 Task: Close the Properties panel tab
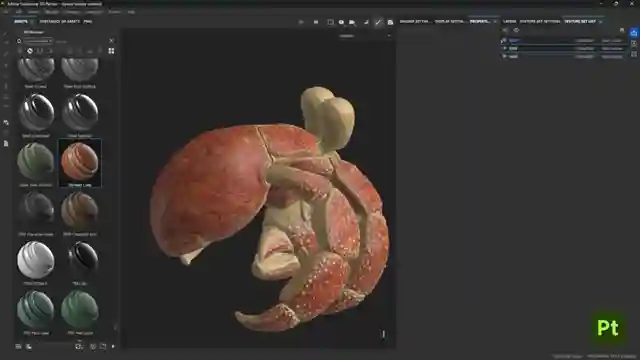pyautogui.click(x=495, y=21)
